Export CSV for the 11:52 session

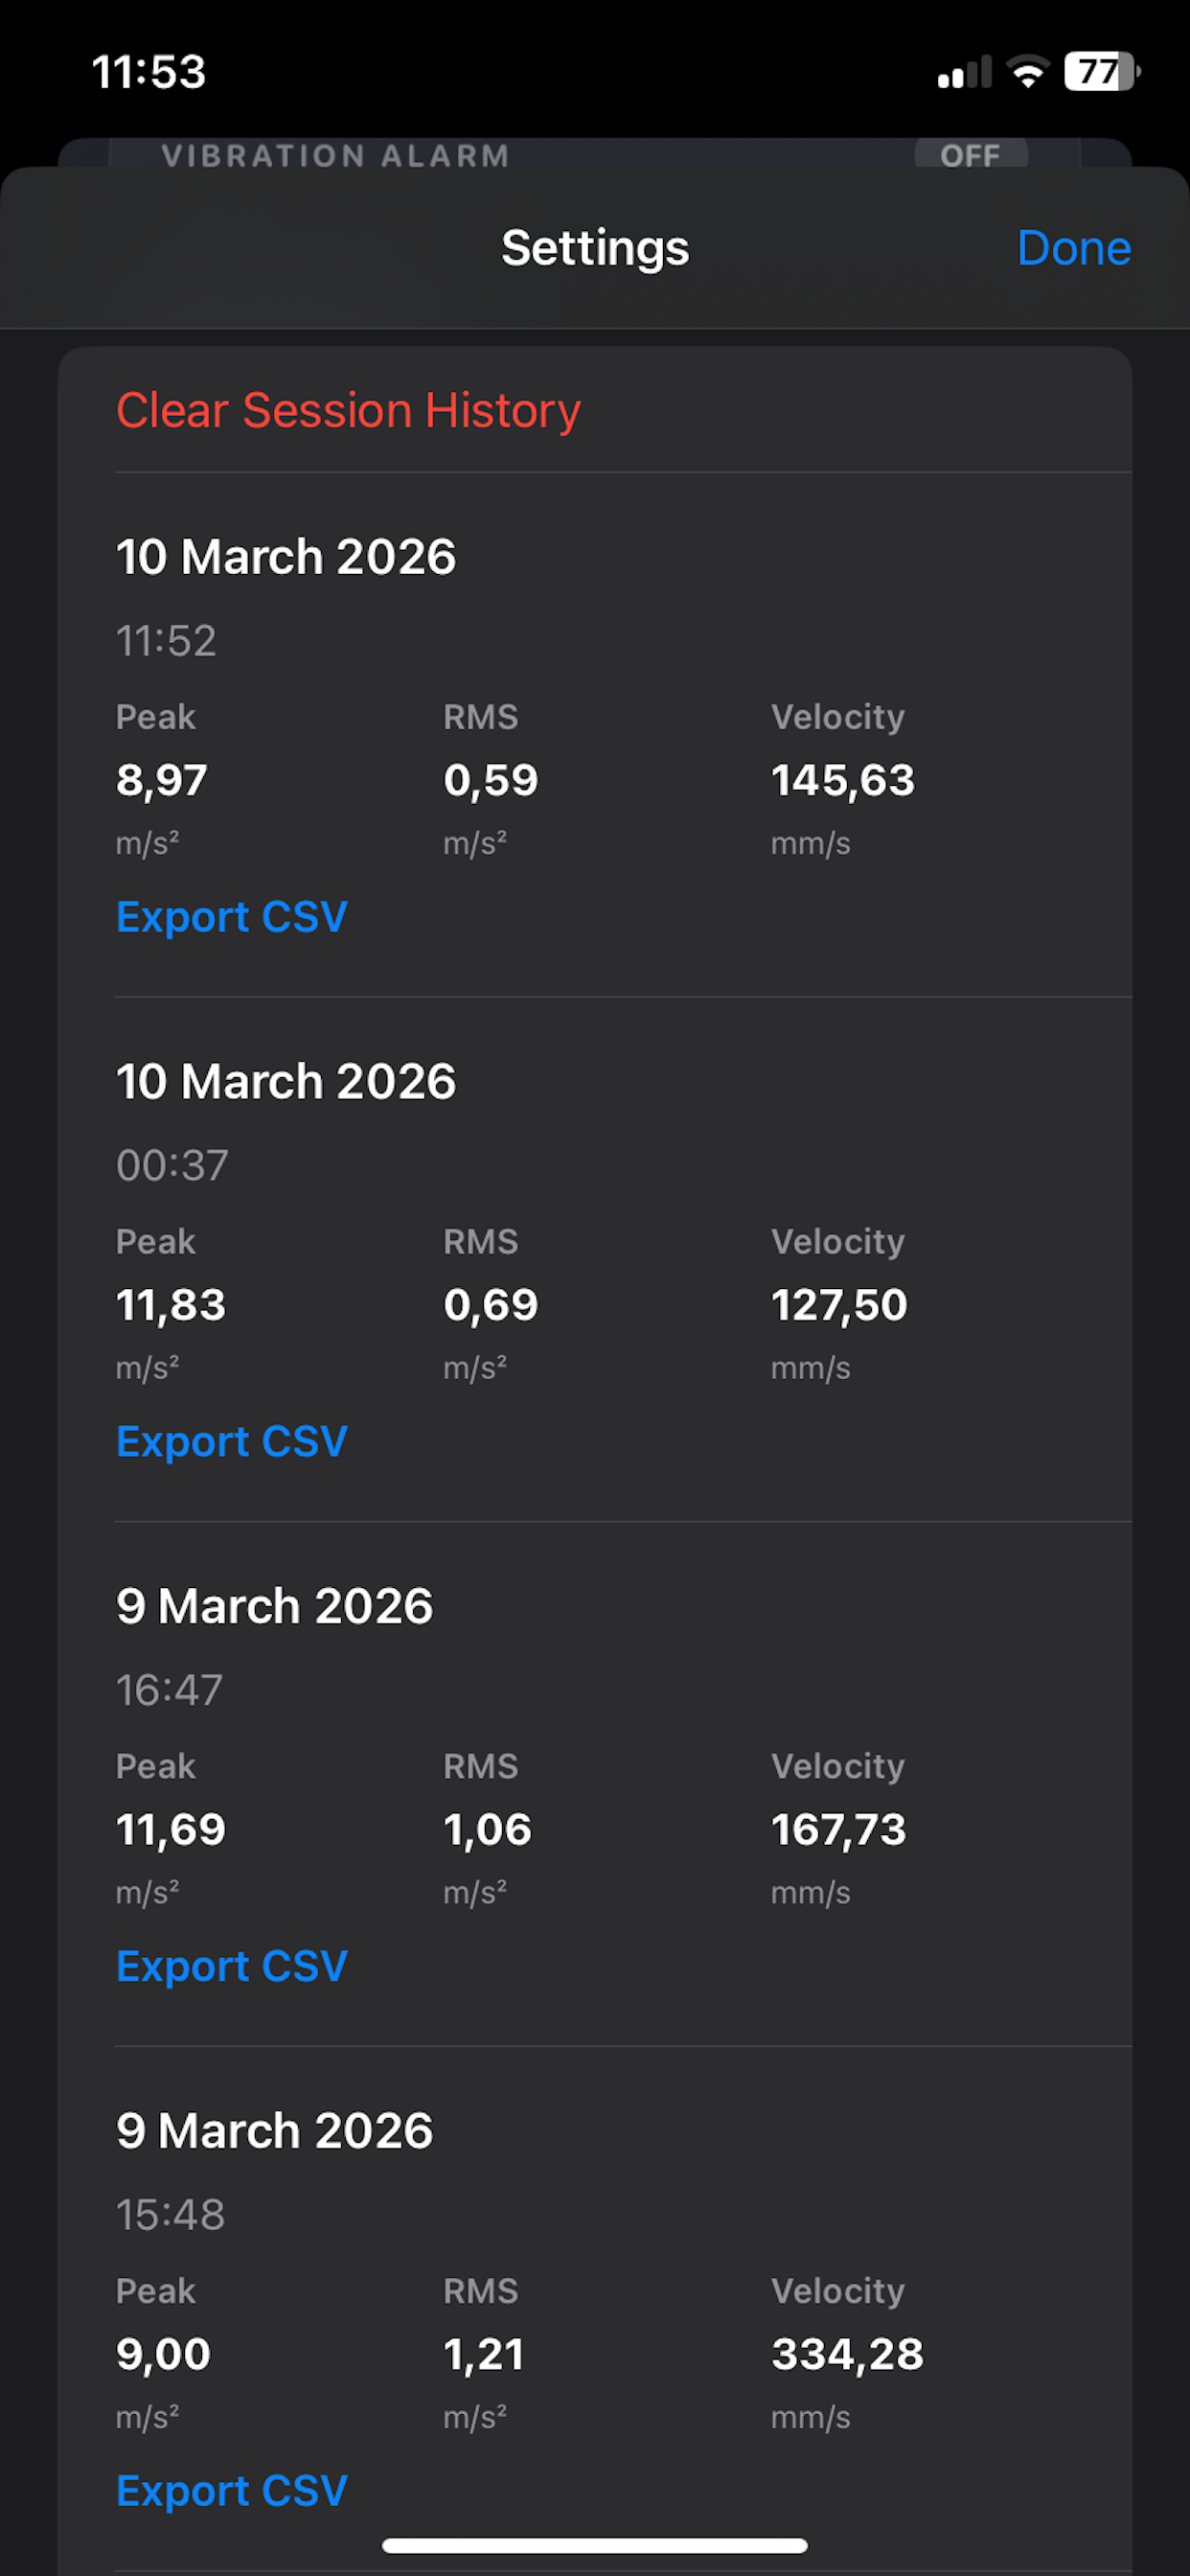[232, 917]
